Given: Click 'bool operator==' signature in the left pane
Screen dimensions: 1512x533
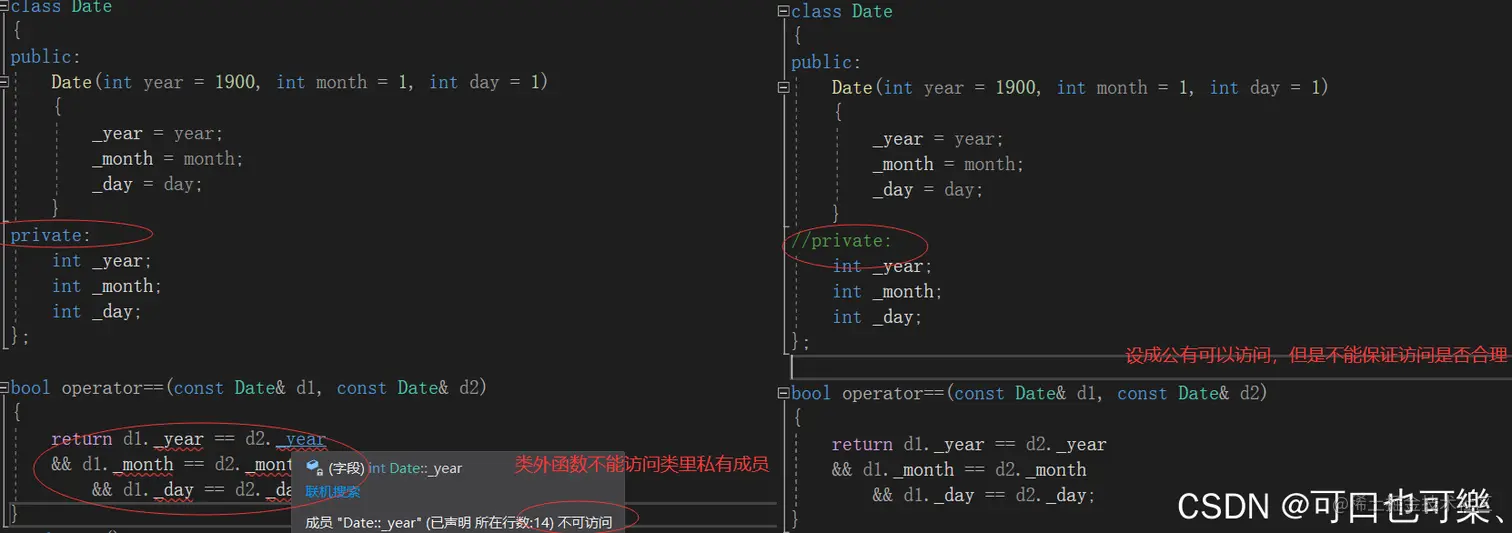Looking at the screenshot, I should (248, 388).
